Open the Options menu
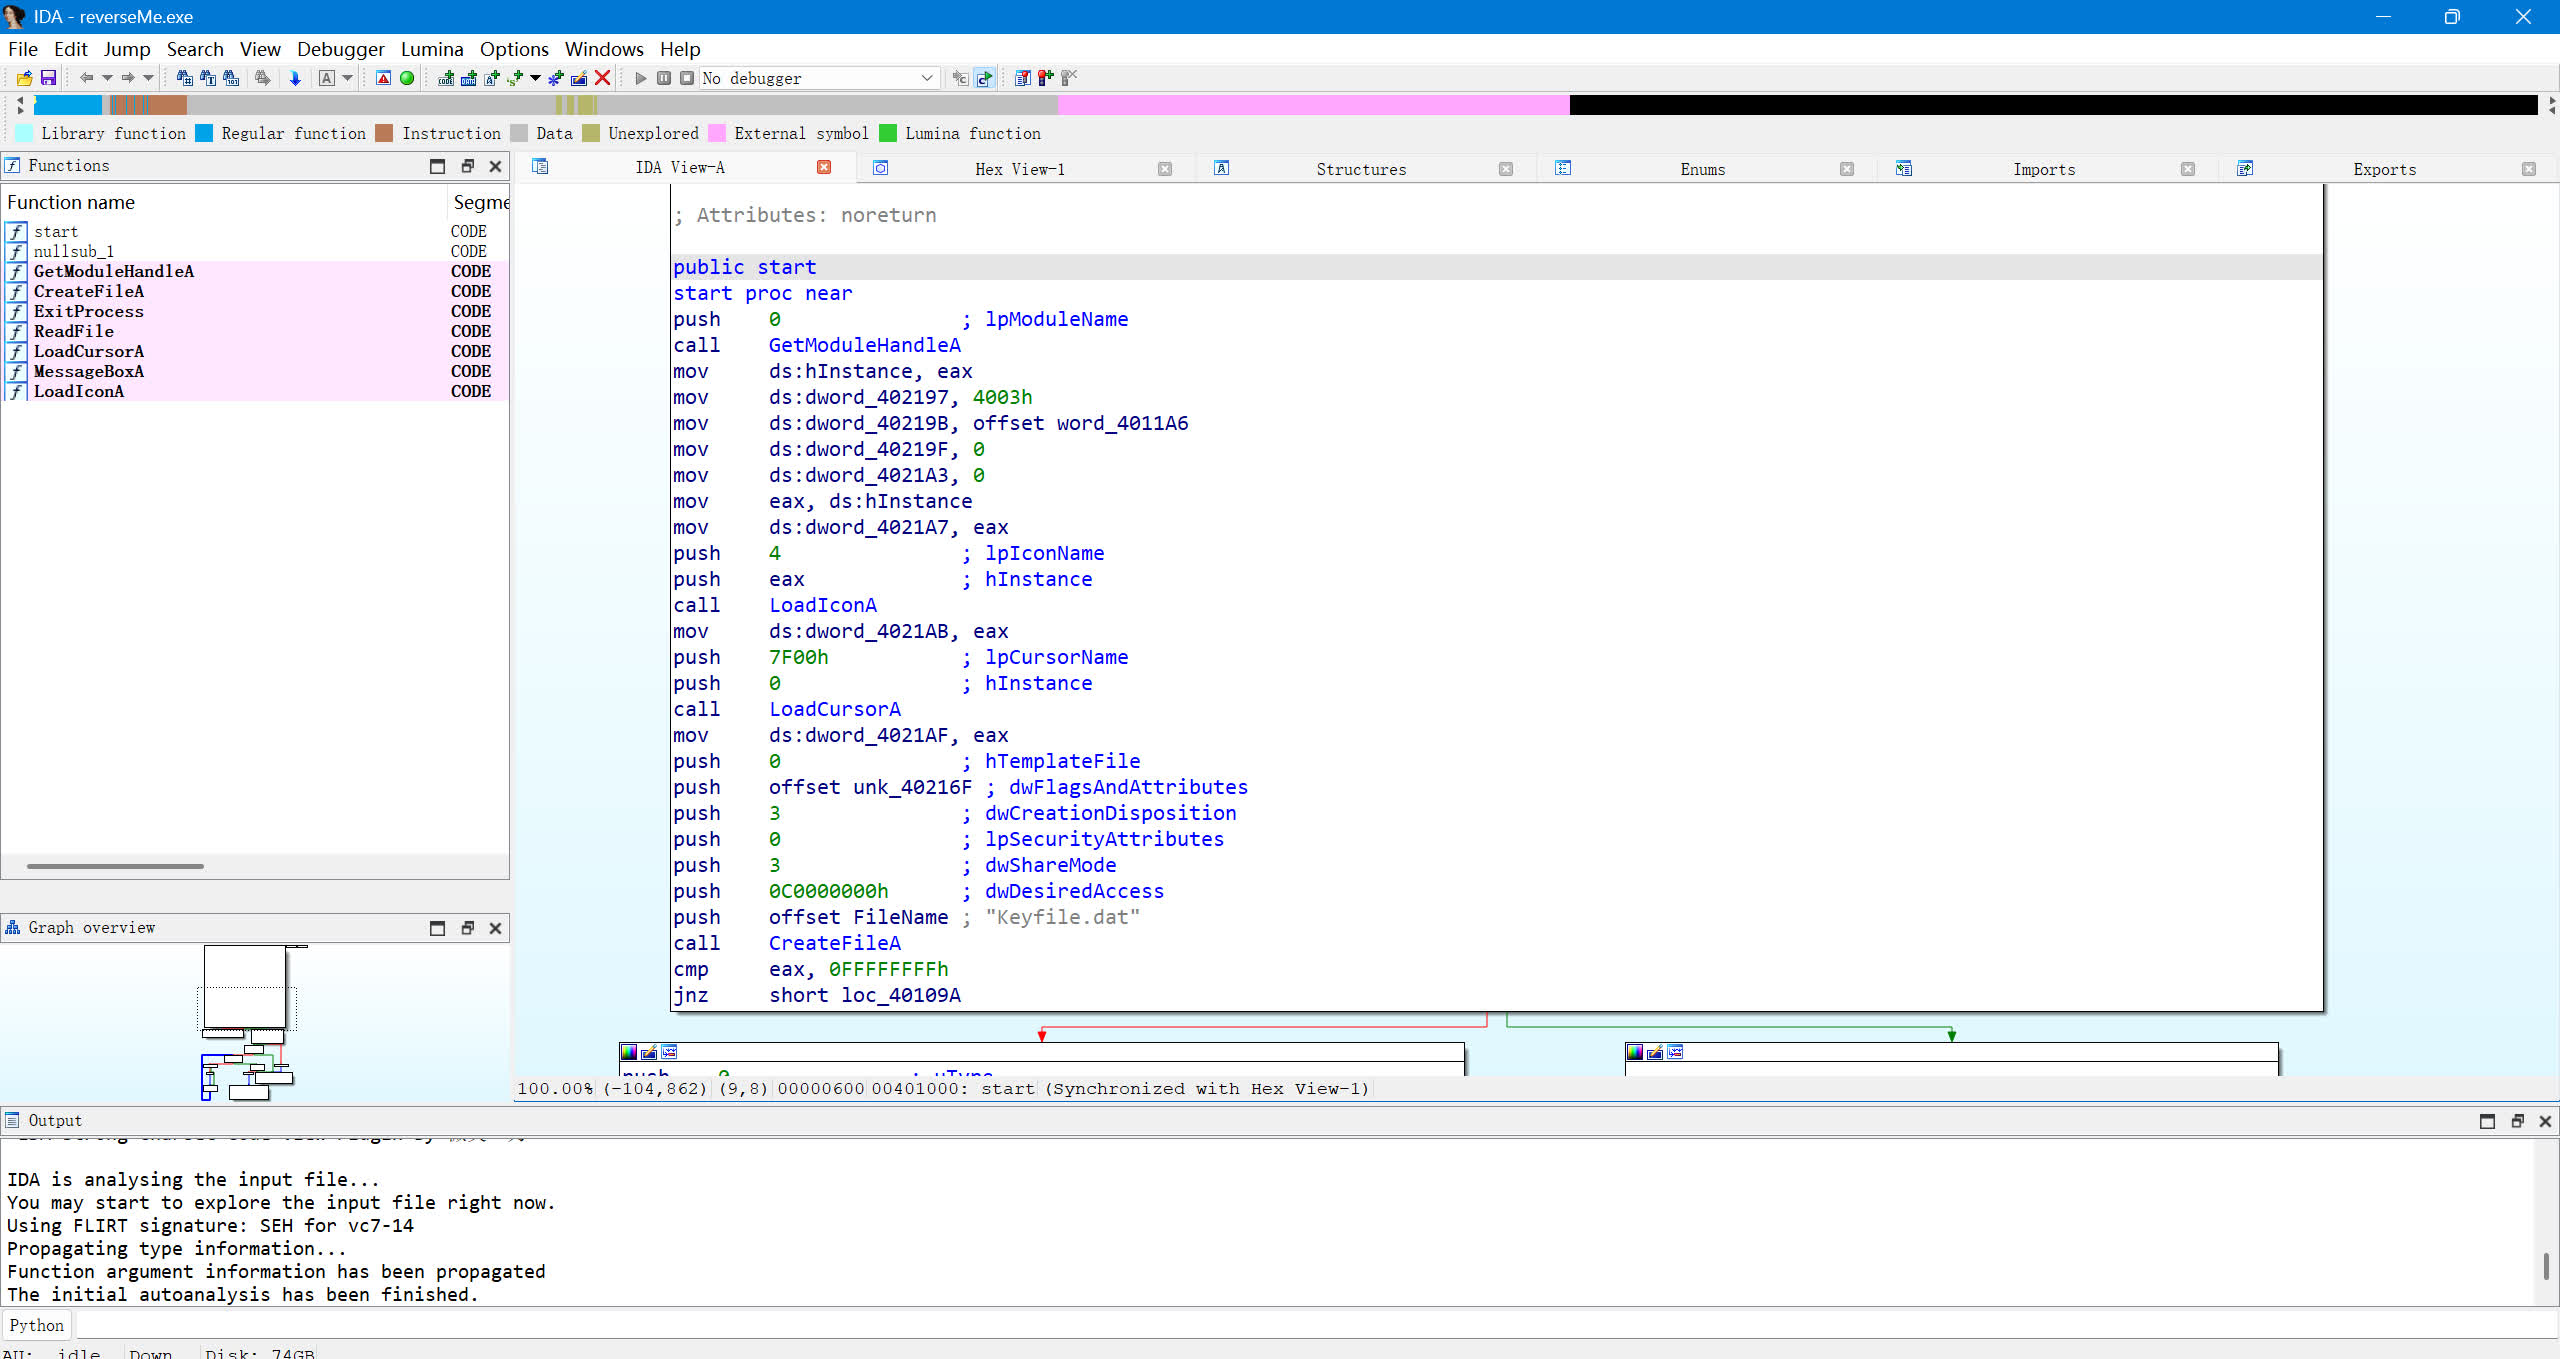Image resolution: width=2560 pixels, height=1359 pixels. pos(514,49)
